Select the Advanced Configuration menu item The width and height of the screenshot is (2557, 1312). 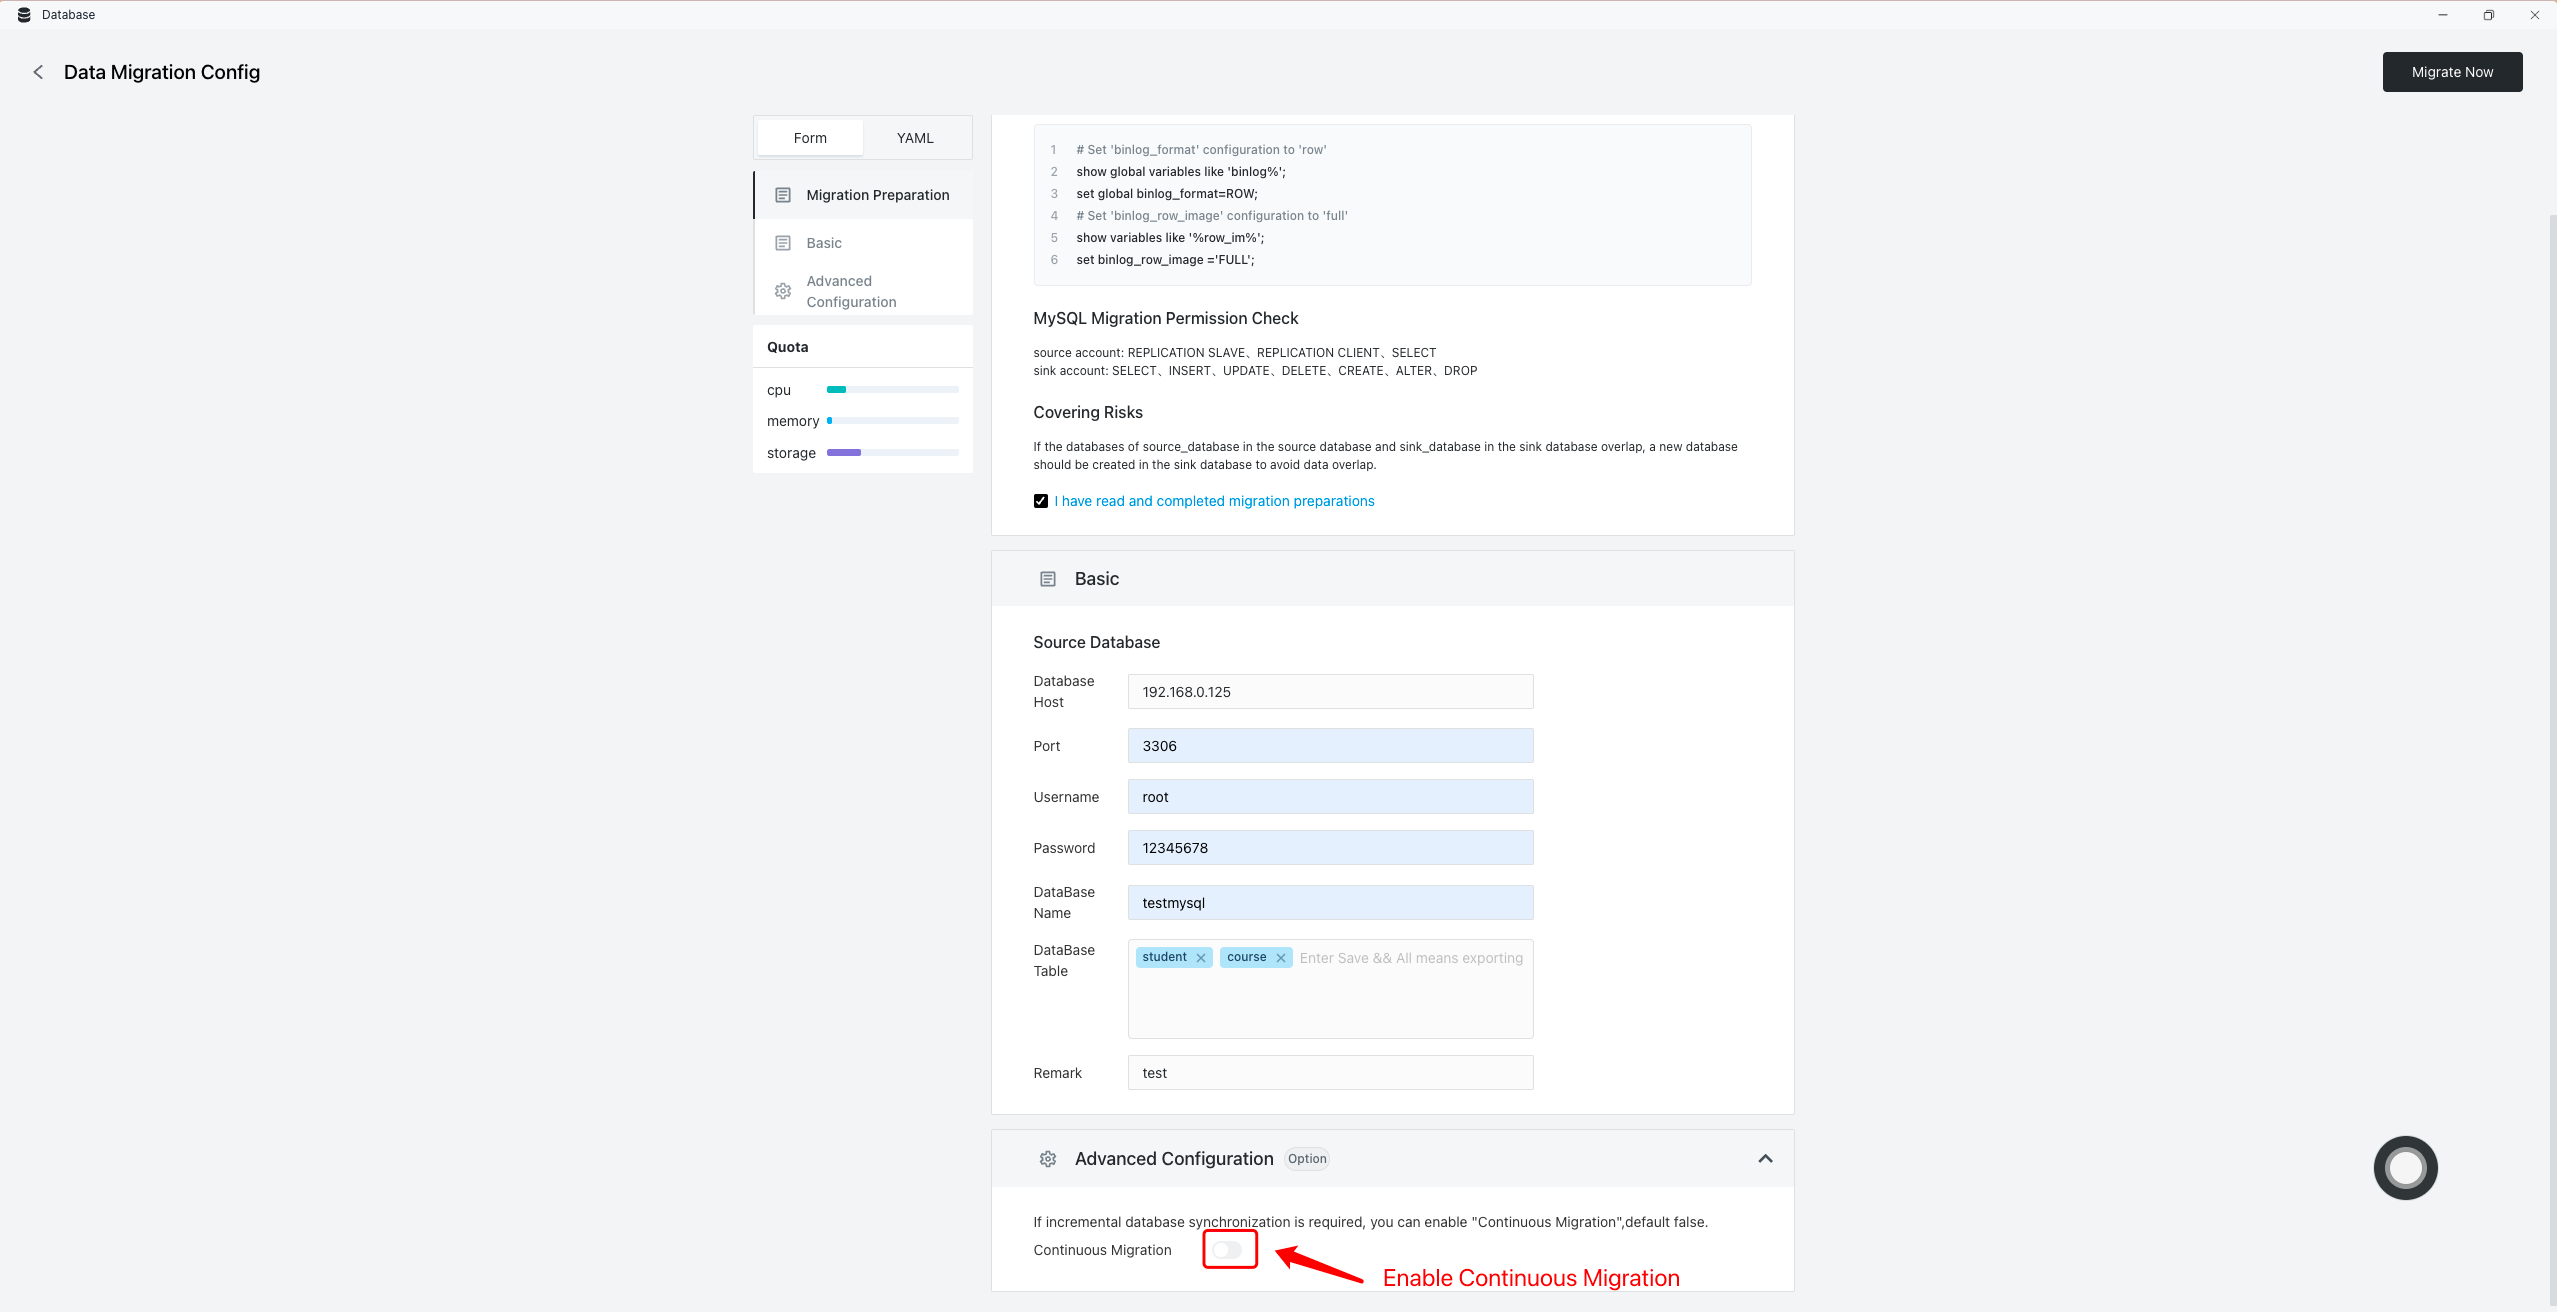pyautogui.click(x=852, y=291)
